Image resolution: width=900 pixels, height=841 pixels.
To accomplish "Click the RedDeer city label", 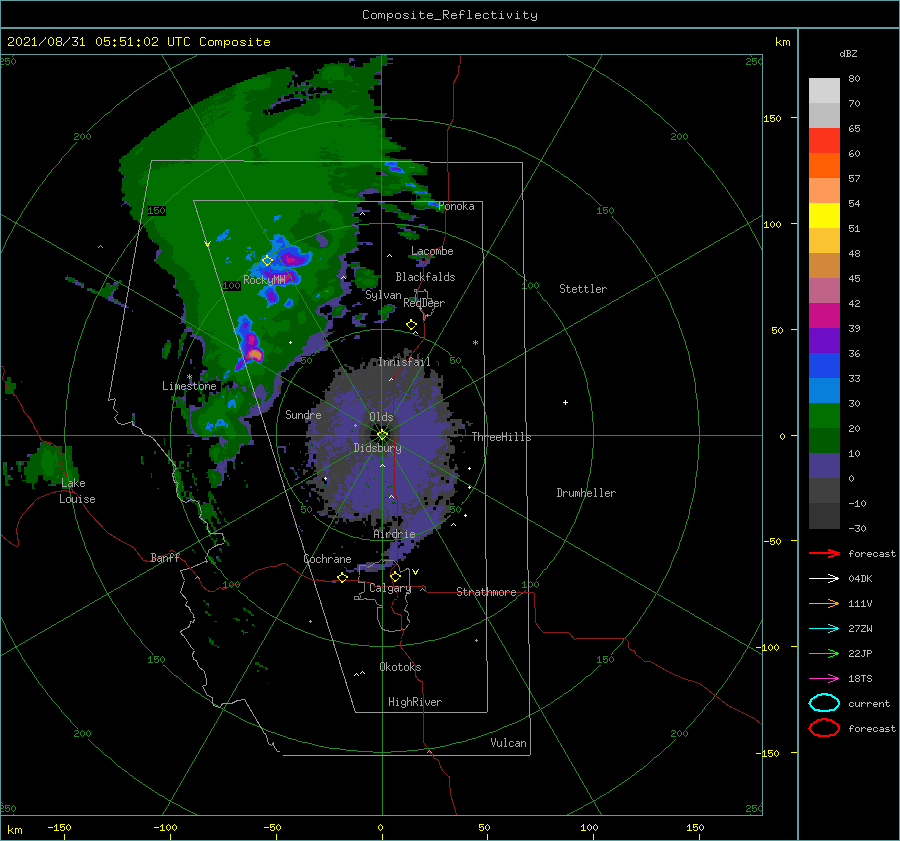I will [424, 303].
